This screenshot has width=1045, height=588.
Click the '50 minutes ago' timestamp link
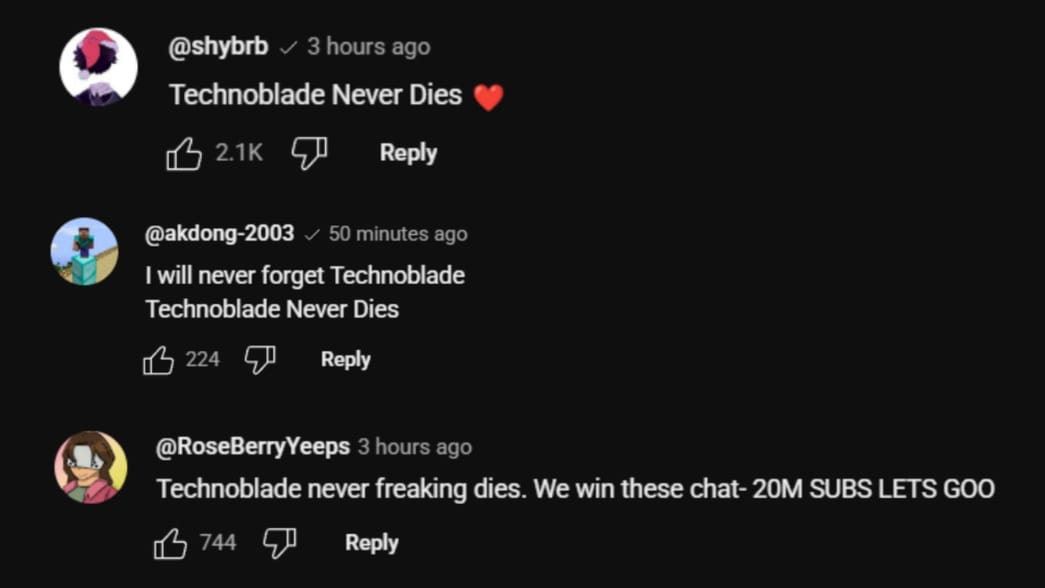(x=399, y=233)
